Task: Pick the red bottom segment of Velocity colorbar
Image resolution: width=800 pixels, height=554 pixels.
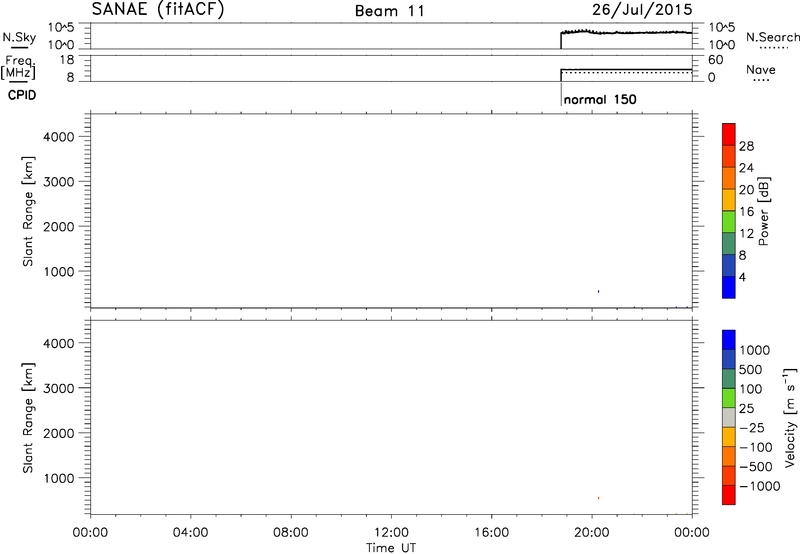Action: 729,495
